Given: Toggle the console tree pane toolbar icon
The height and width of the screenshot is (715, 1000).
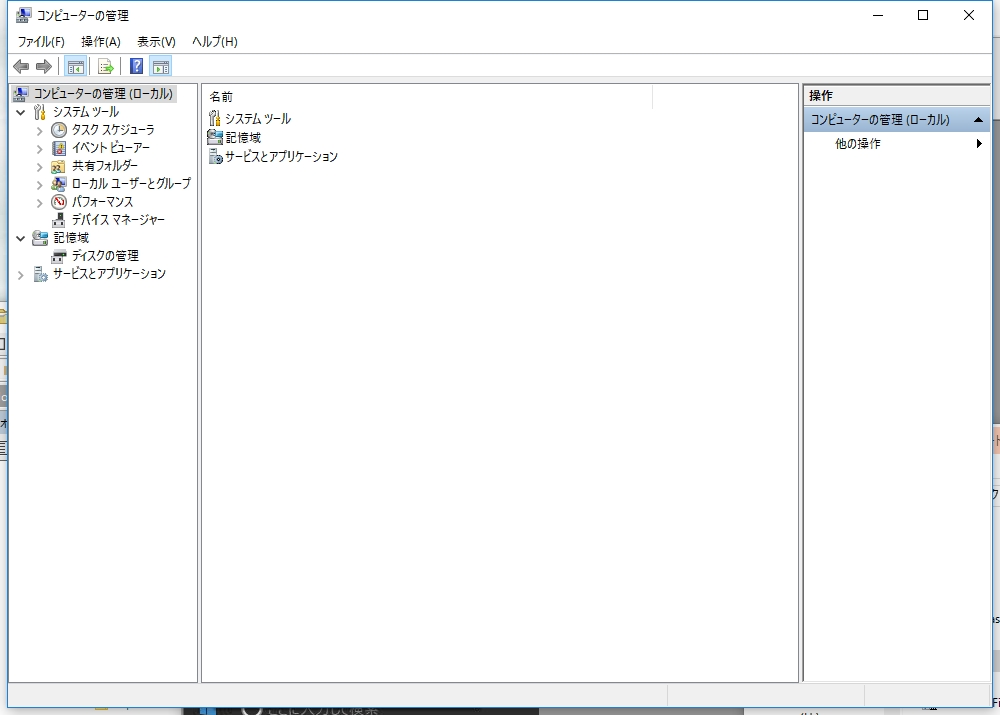Looking at the screenshot, I should click(x=75, y=67).
